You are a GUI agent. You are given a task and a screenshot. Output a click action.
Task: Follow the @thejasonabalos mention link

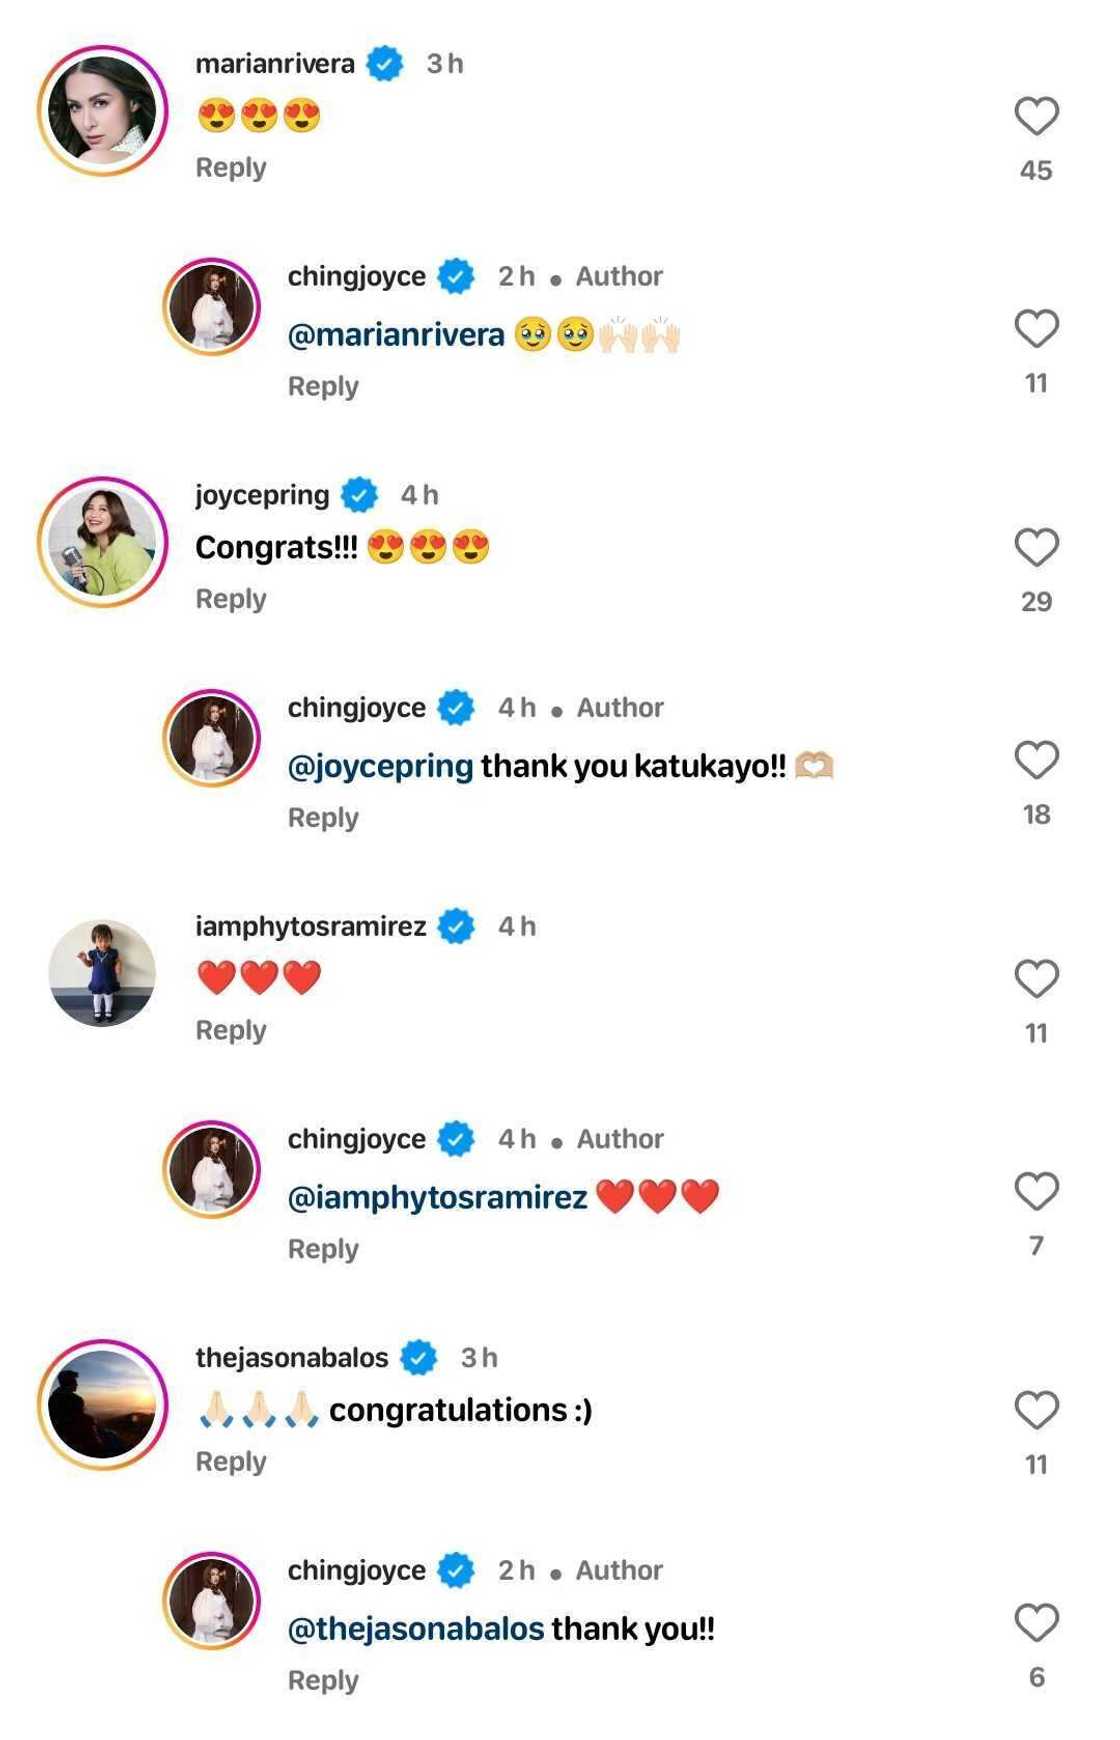click(416, 1629)
